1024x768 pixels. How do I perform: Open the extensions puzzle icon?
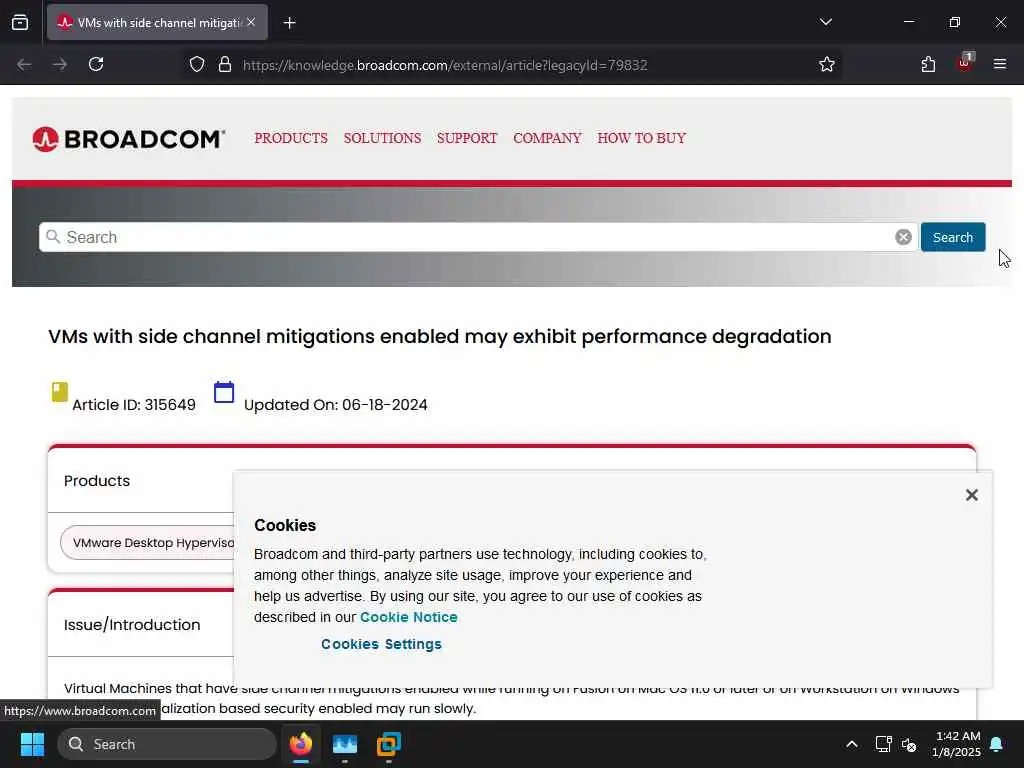point(928,65)
